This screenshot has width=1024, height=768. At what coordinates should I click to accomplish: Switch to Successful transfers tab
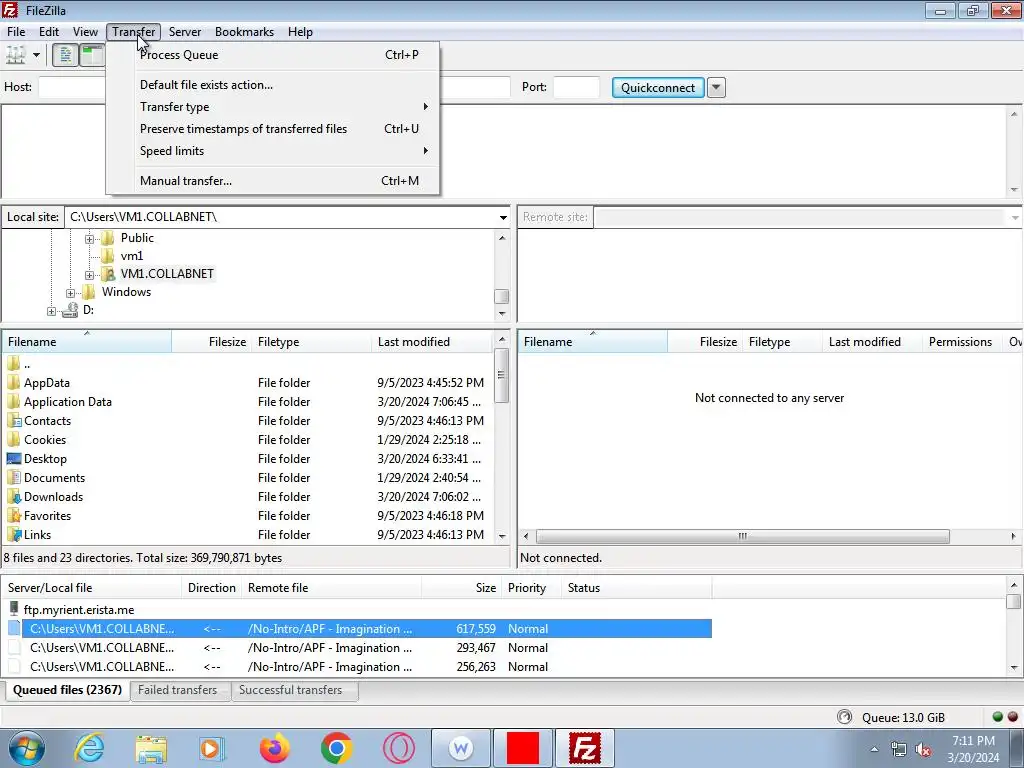[295, 690]
